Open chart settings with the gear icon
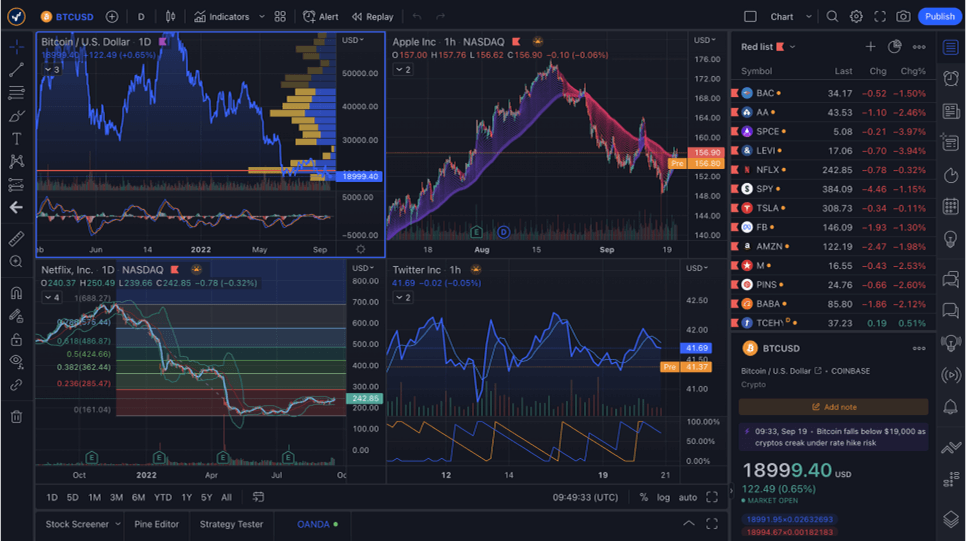This screenshot has width=966, height=541. (x=856, y=17)
